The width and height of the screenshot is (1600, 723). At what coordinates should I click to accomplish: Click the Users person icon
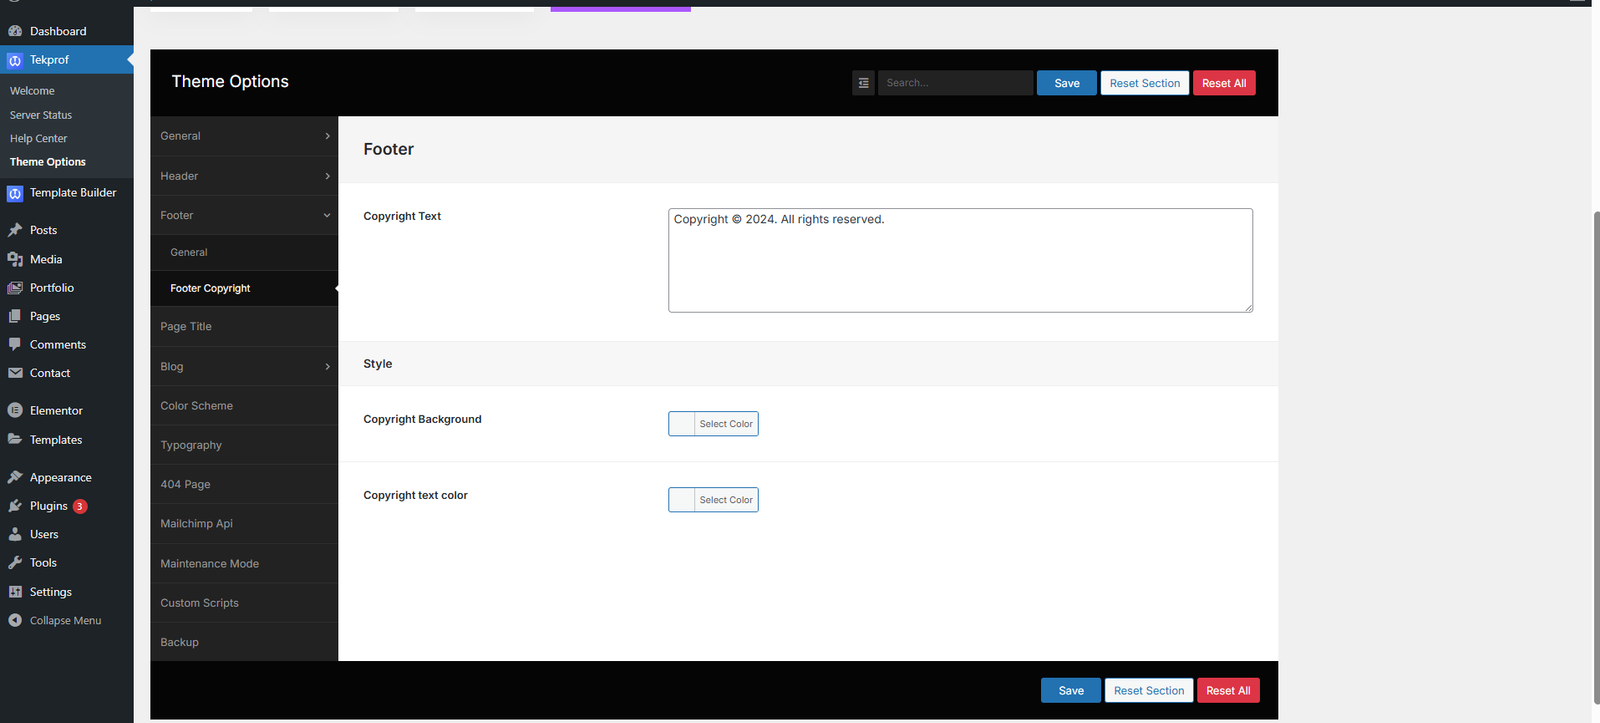[x=15, y=534]
